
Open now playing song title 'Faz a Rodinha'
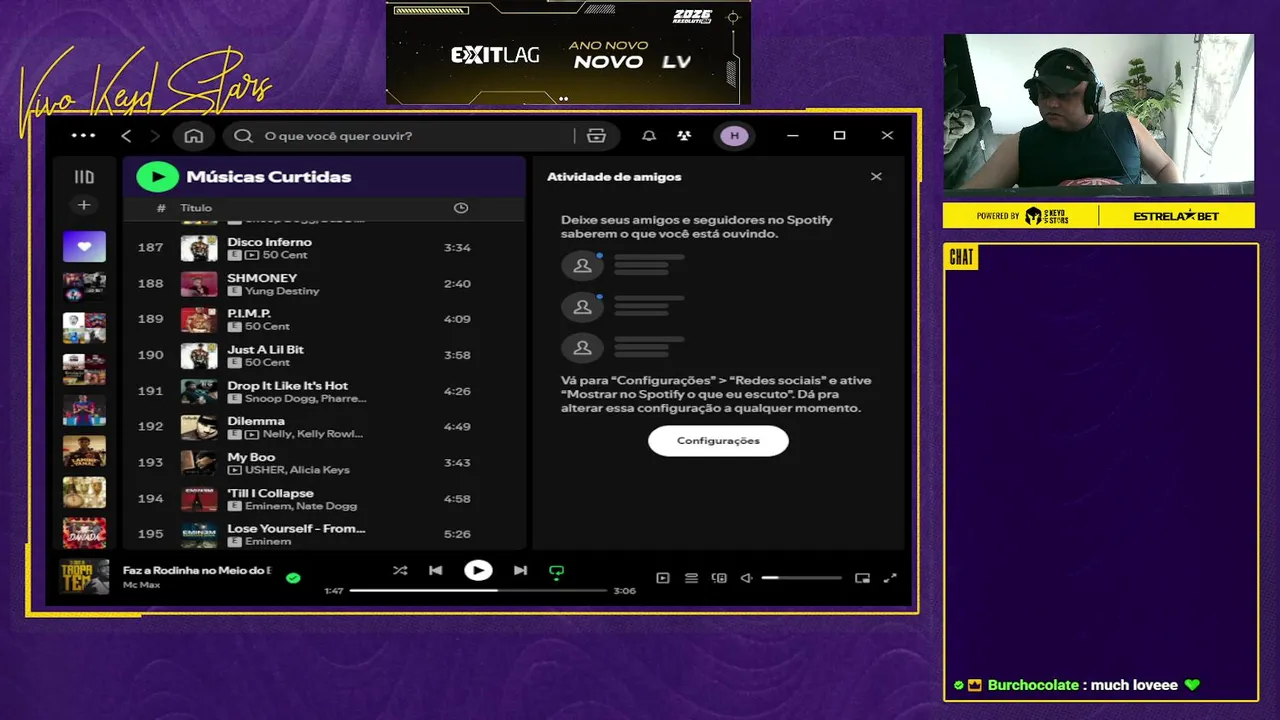197,570
